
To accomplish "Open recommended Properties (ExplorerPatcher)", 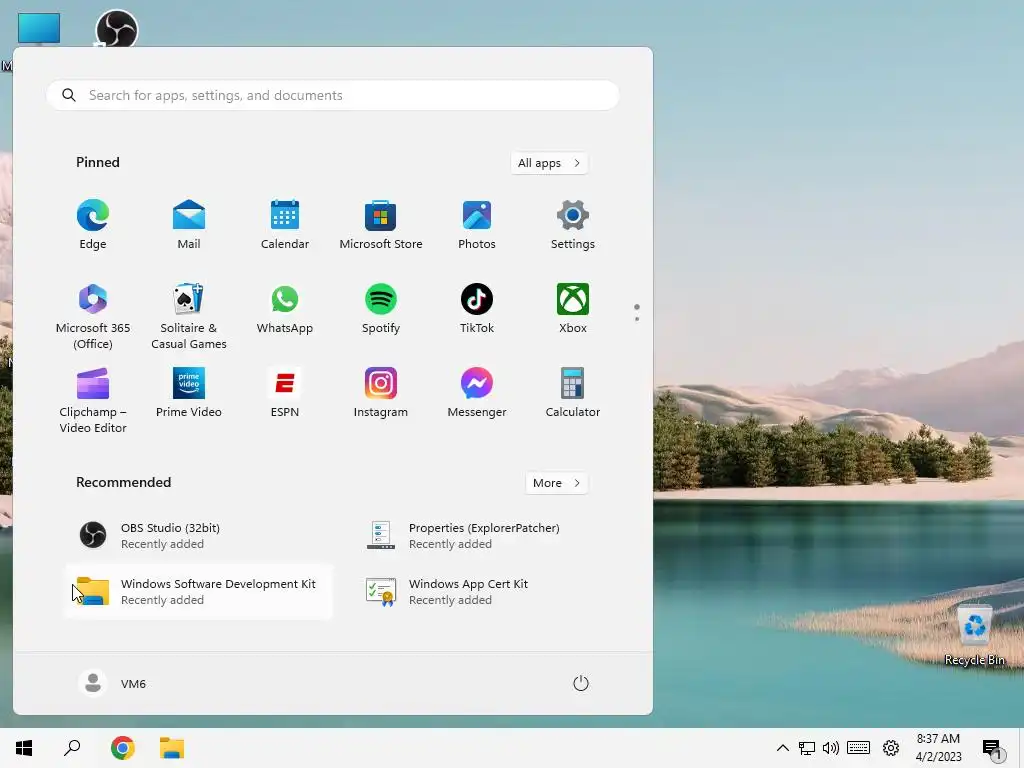I will [487, 536].
